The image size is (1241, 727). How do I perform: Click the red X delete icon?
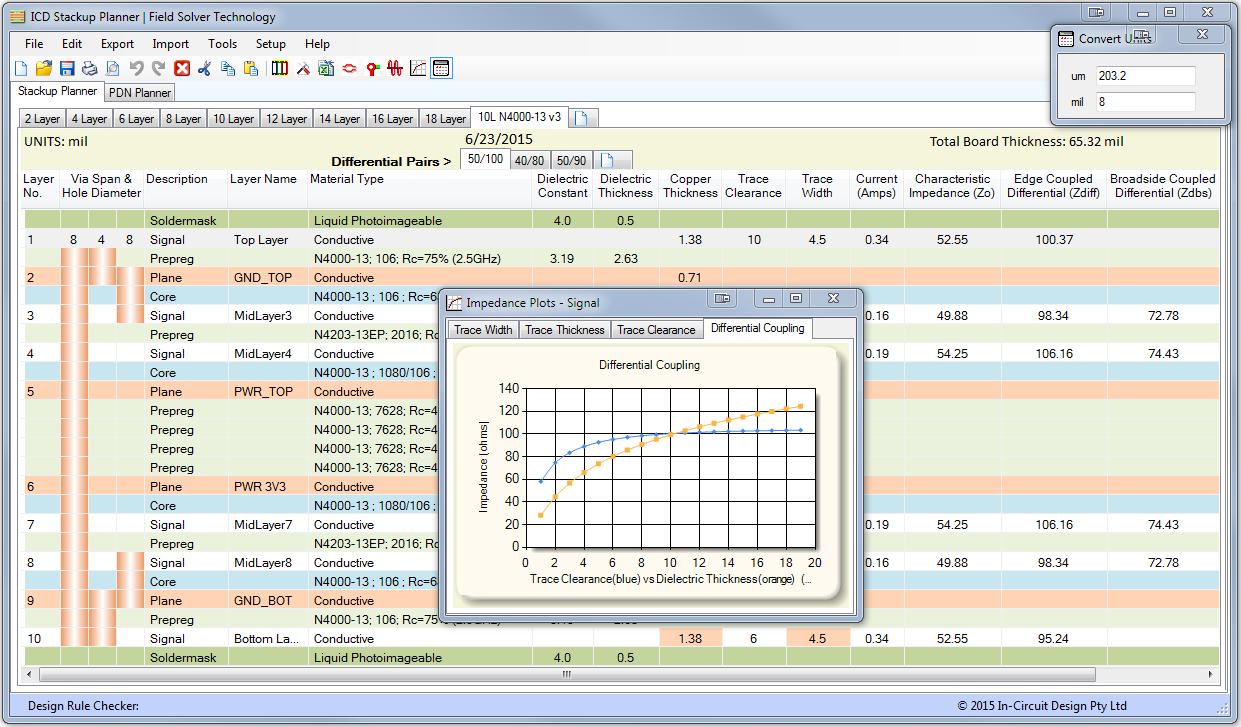[182, 69]
